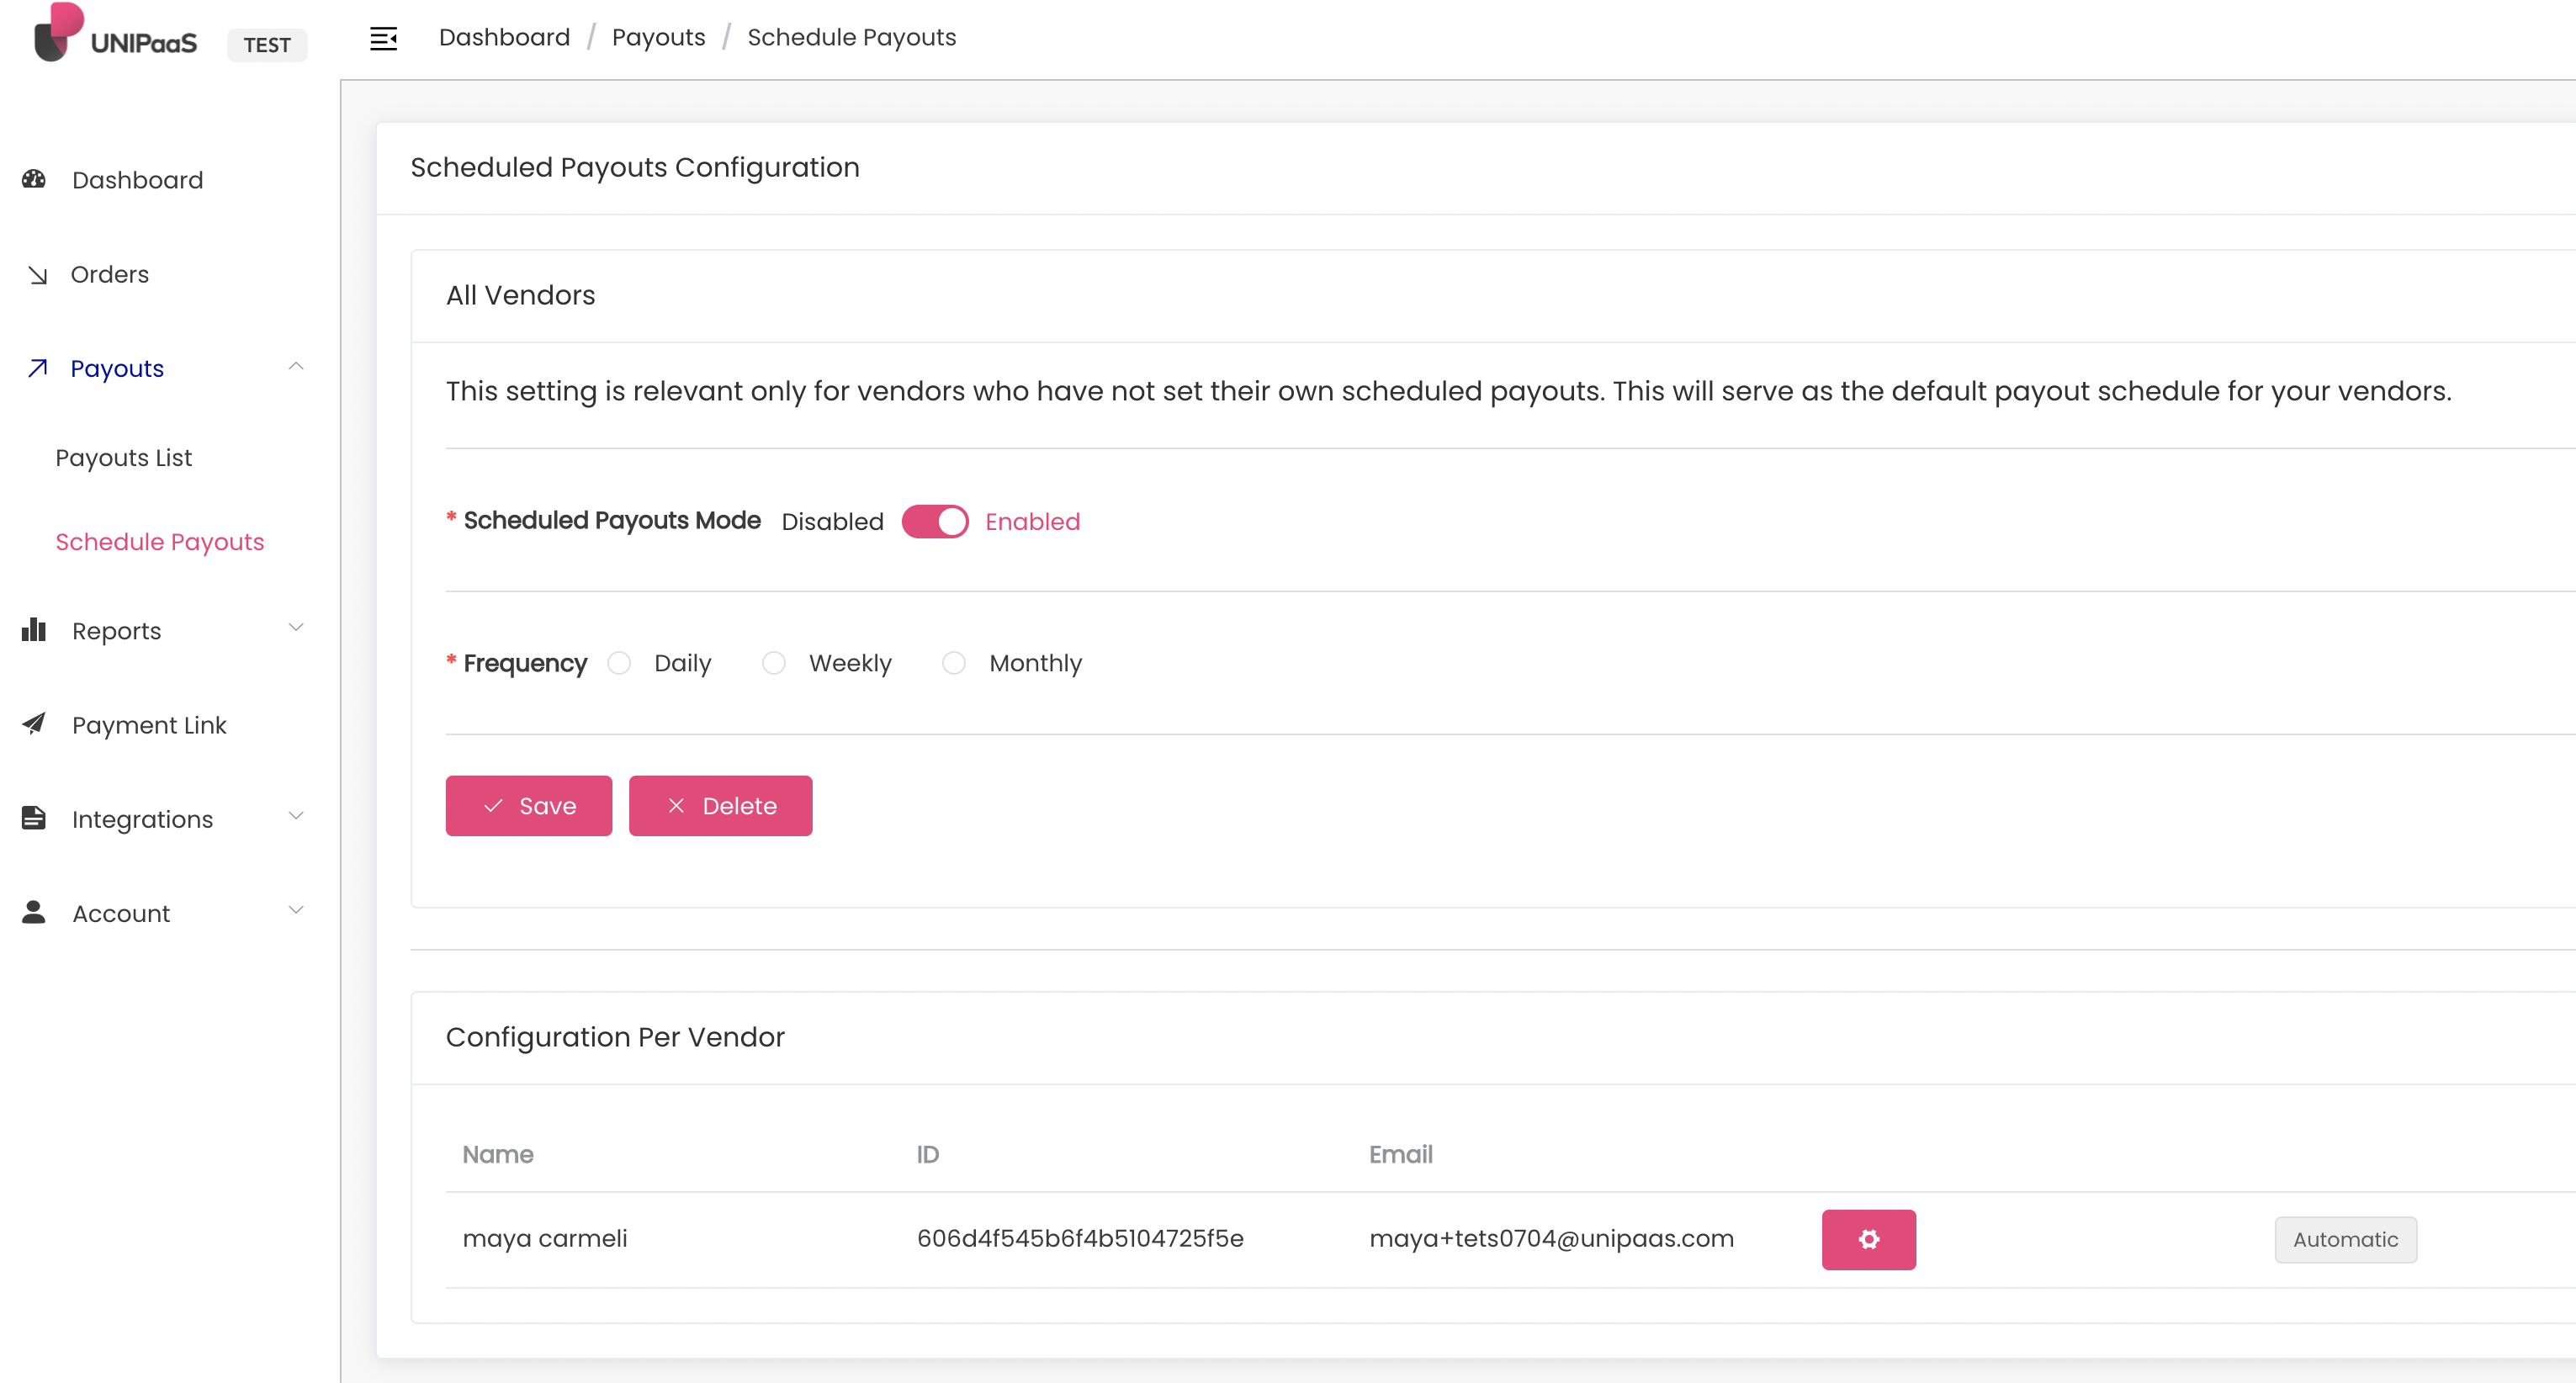Click the Reports bar chart icon
Viewport: 2576px width, 1383px height.
34,630
